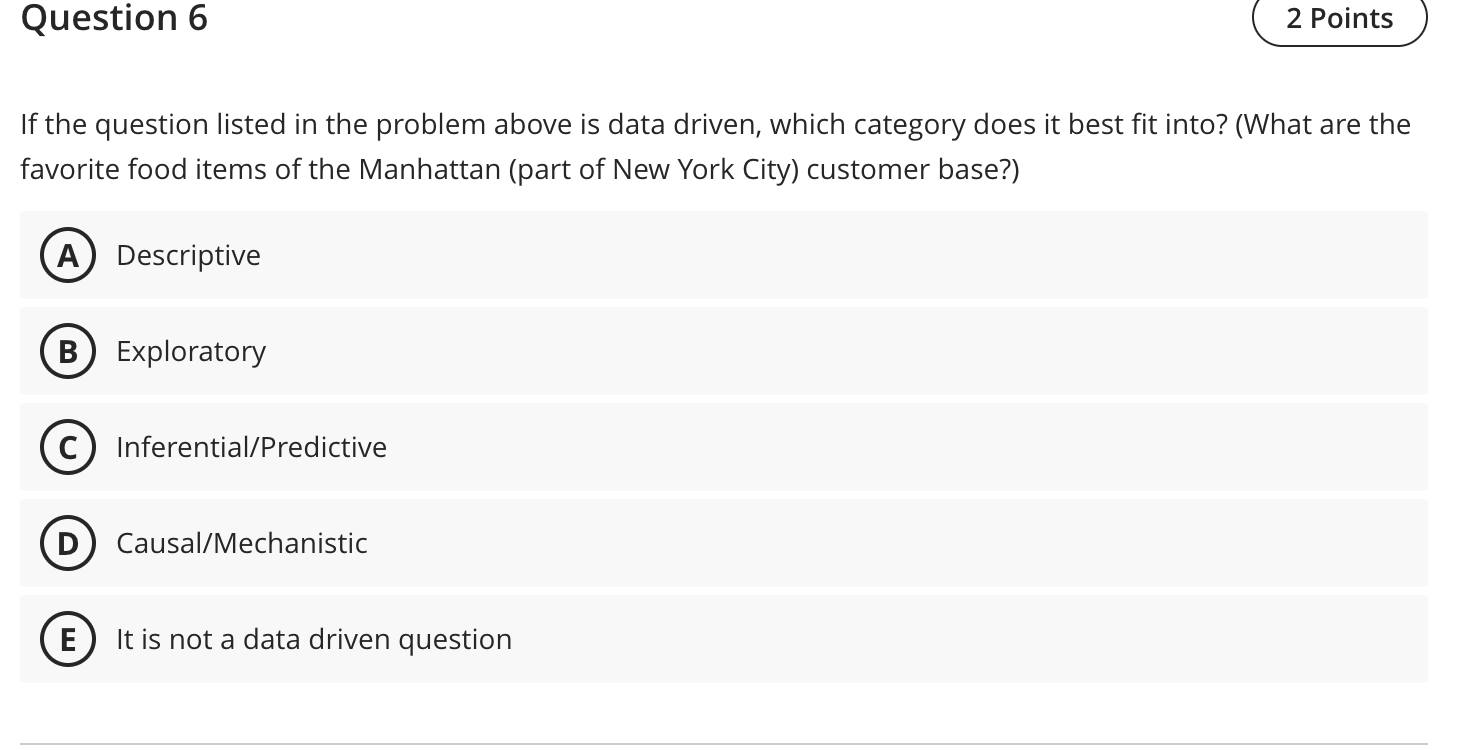Select the circled D icon for Causal/Mechanistic
This screenshot has width=1466, height=750.
pyautogui.click(x=67, y=543)
